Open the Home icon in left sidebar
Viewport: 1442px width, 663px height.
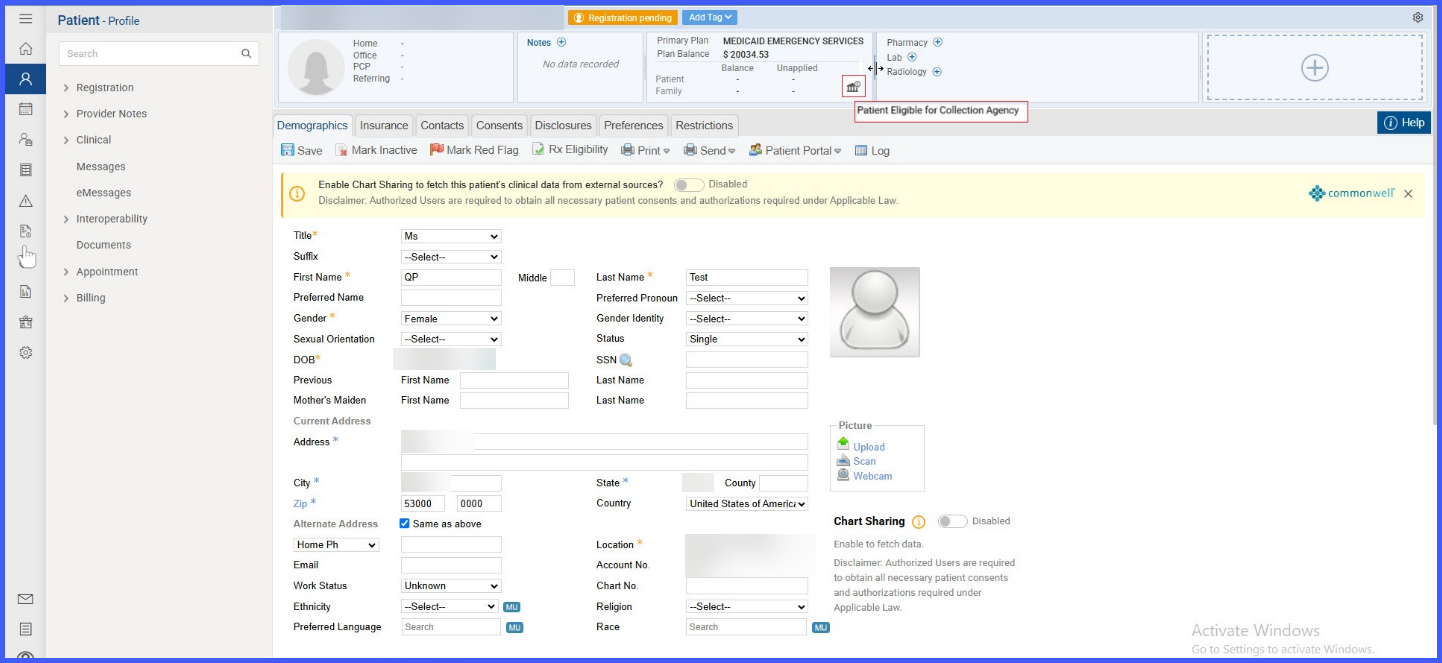26,49
